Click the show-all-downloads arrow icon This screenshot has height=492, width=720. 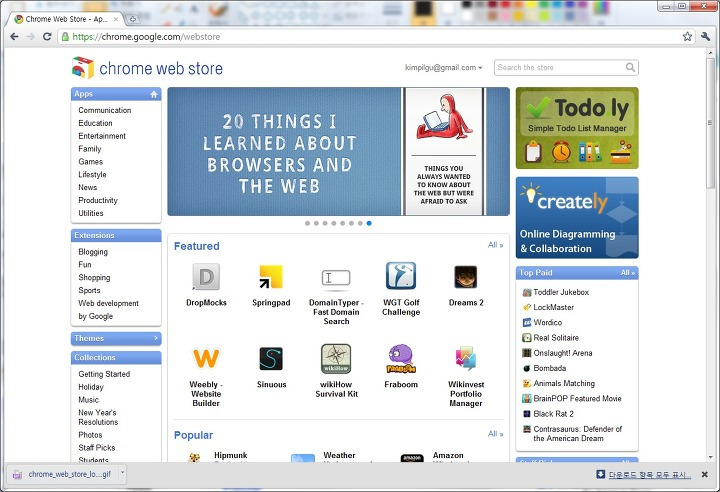pos(600,474)
